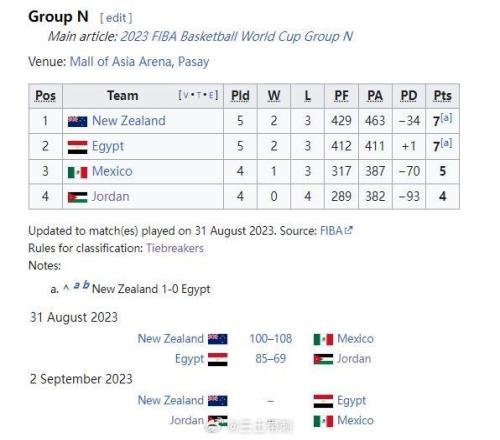Click Egypt flag in 2 September fixture
This screenshot has width=500, height=440.
coord(323,401)
